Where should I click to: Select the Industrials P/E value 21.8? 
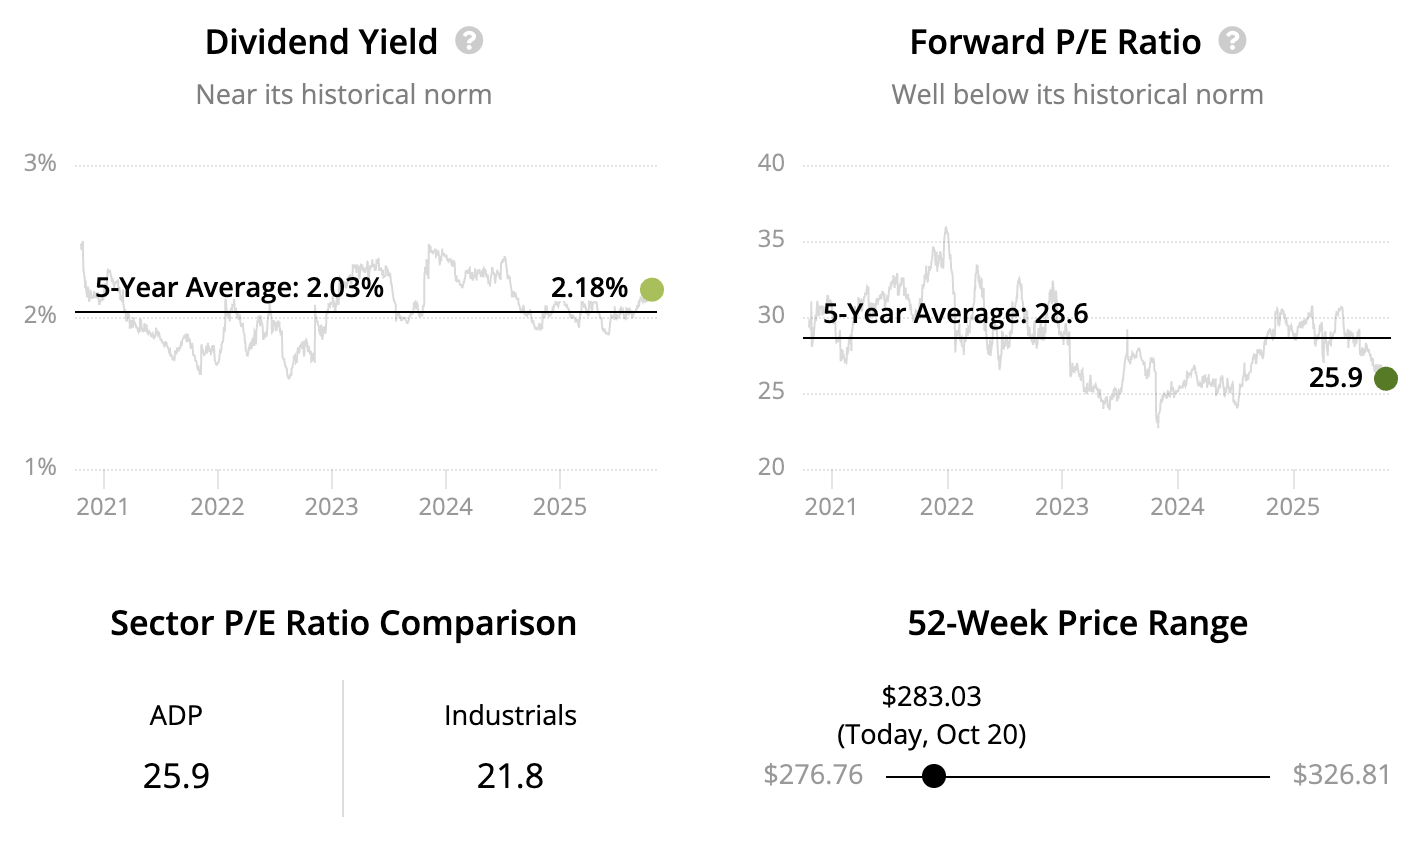[x=510, y=776]
